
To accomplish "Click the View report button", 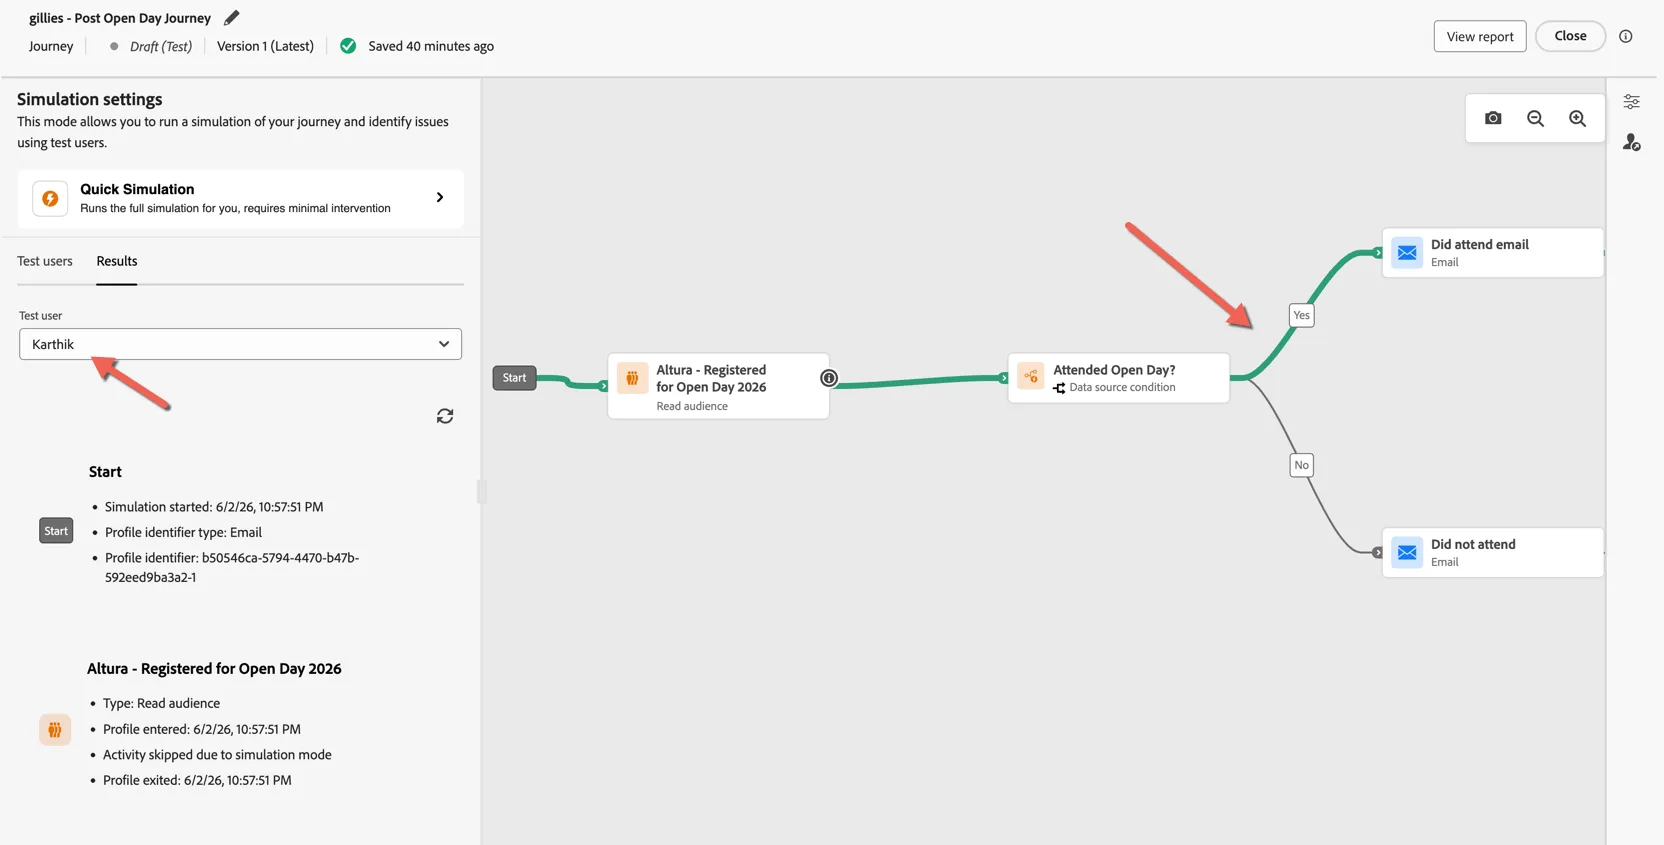I will [x=1480, y=36].
